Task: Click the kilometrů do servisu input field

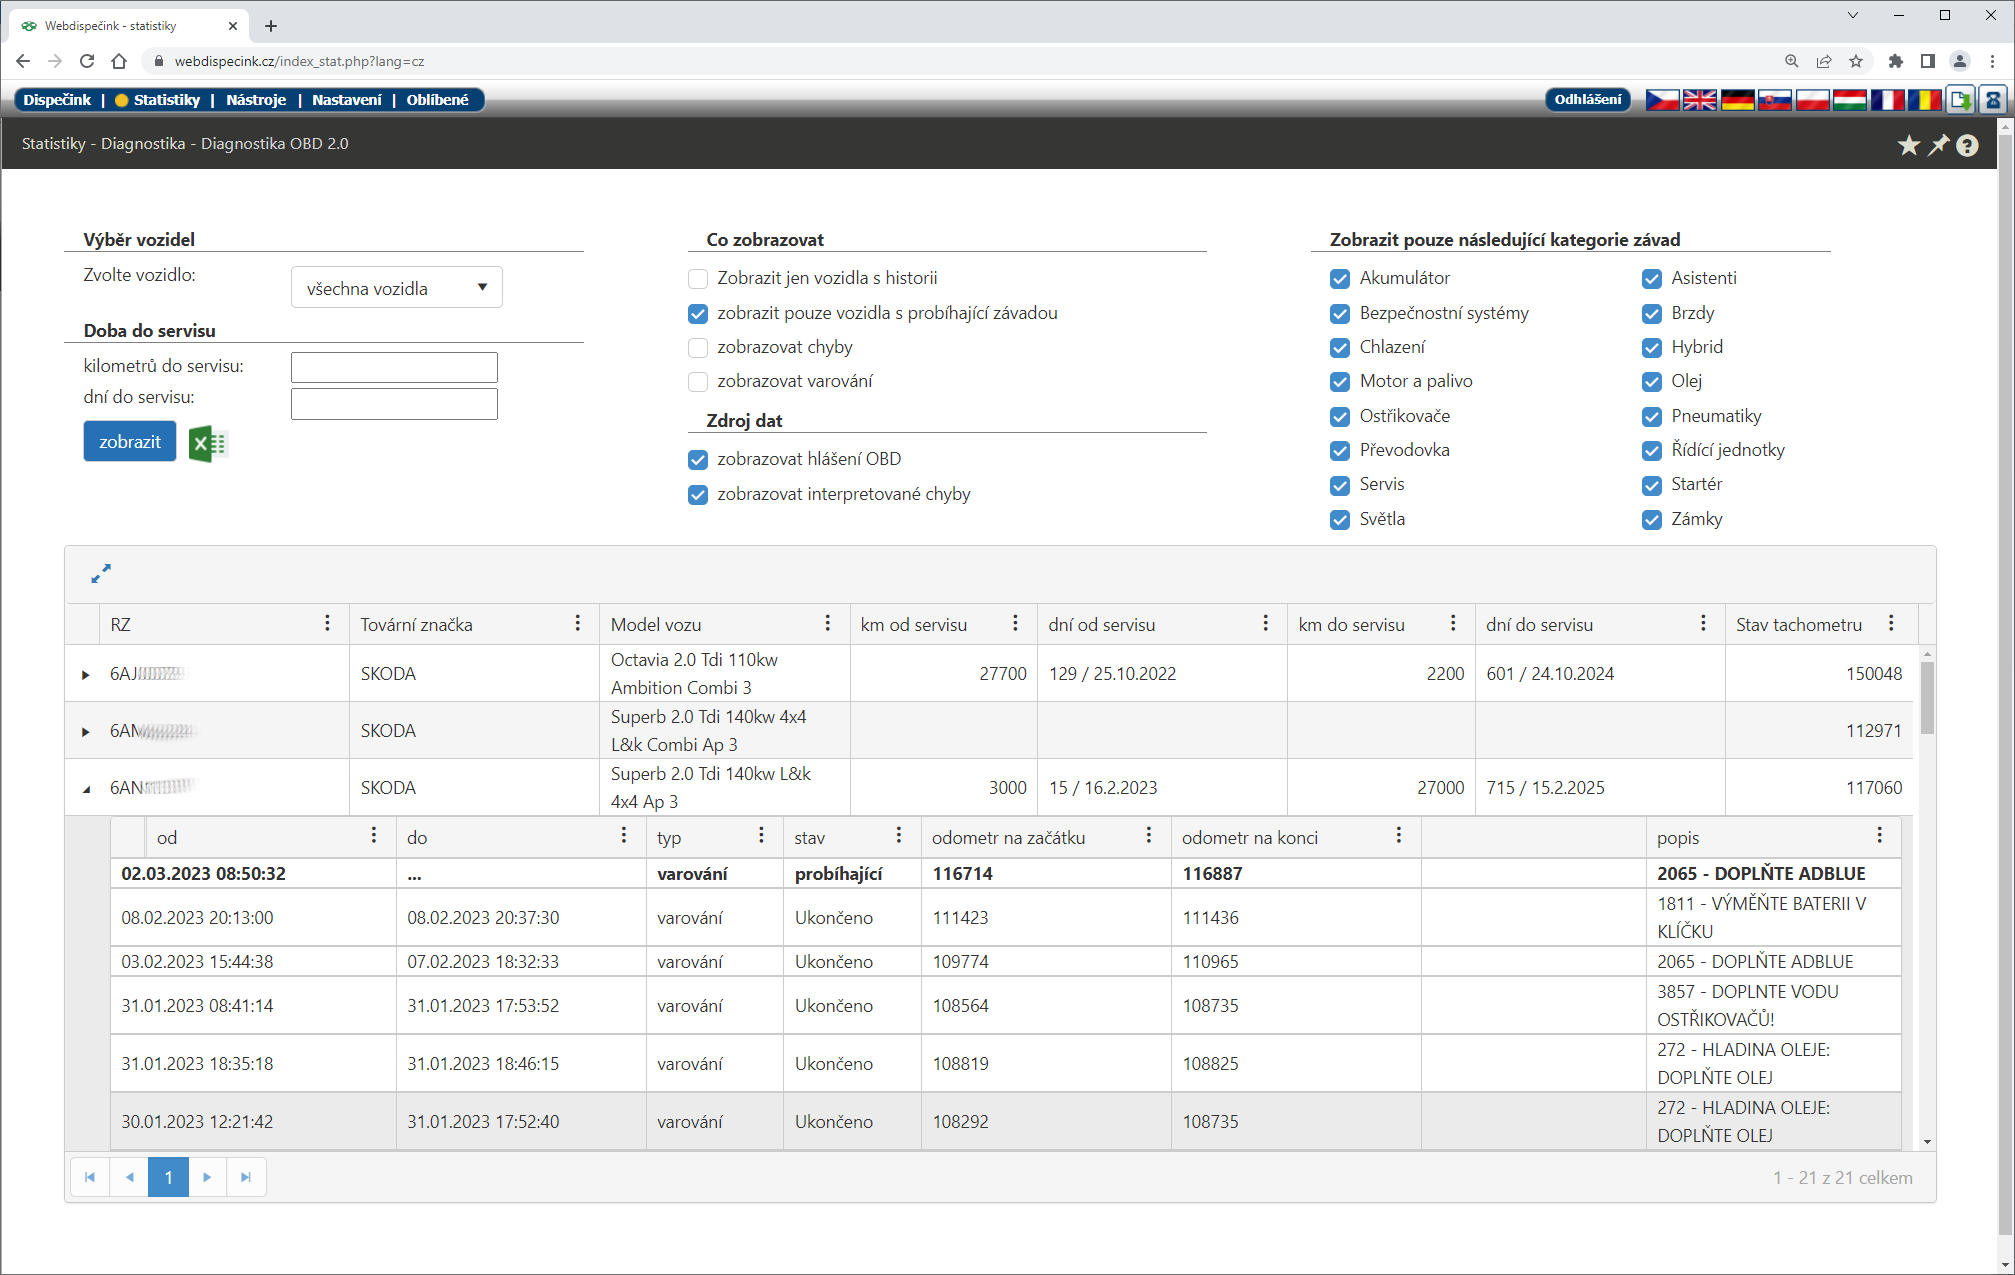Action: 394,367
